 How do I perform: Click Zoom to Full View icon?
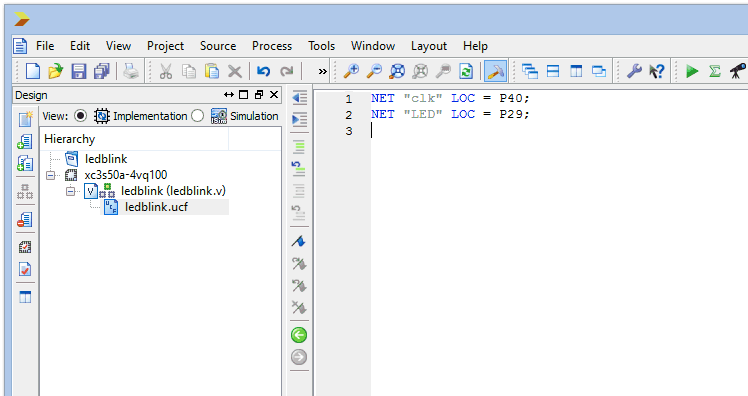point(397,71)
